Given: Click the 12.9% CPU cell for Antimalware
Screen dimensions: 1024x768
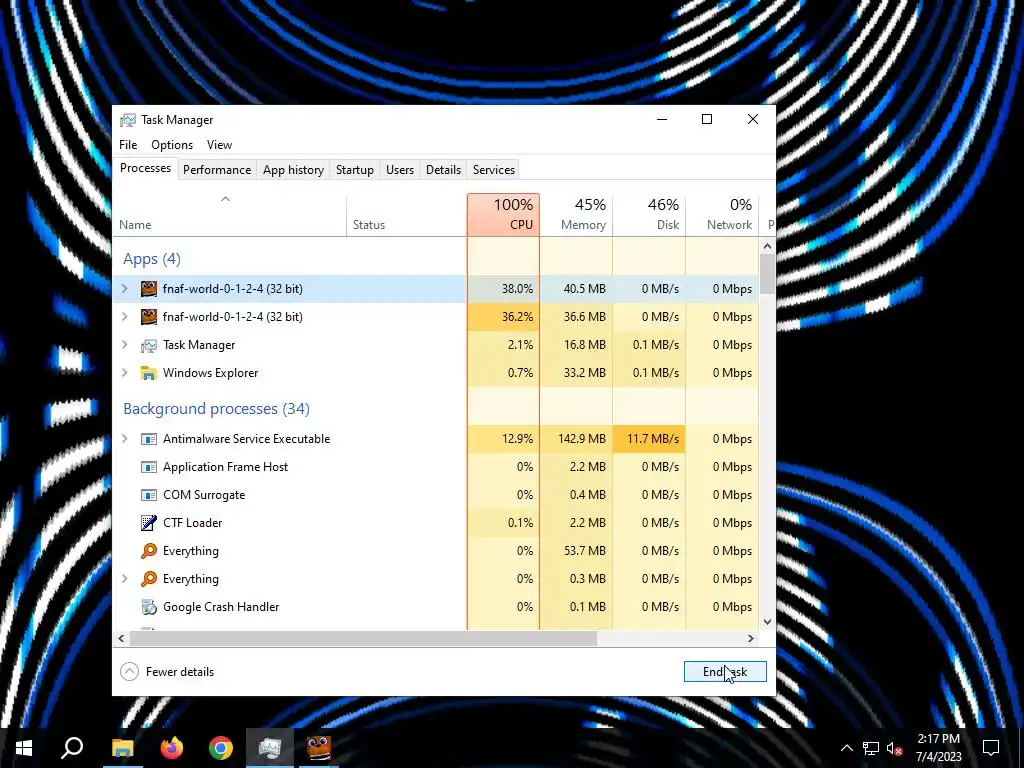Looking at the screenshot, I should pos(504,439).
